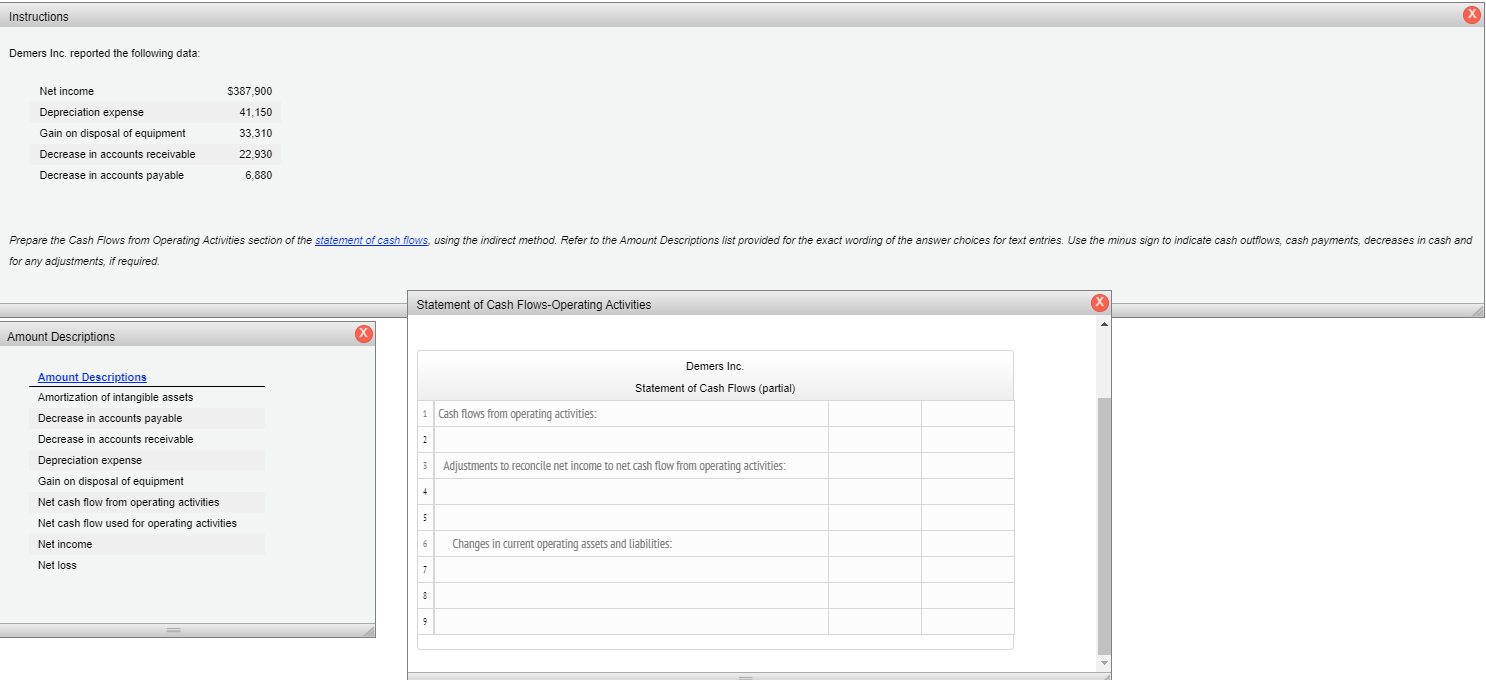Click the accounts payable decrease value 6,880

(257, 175)
